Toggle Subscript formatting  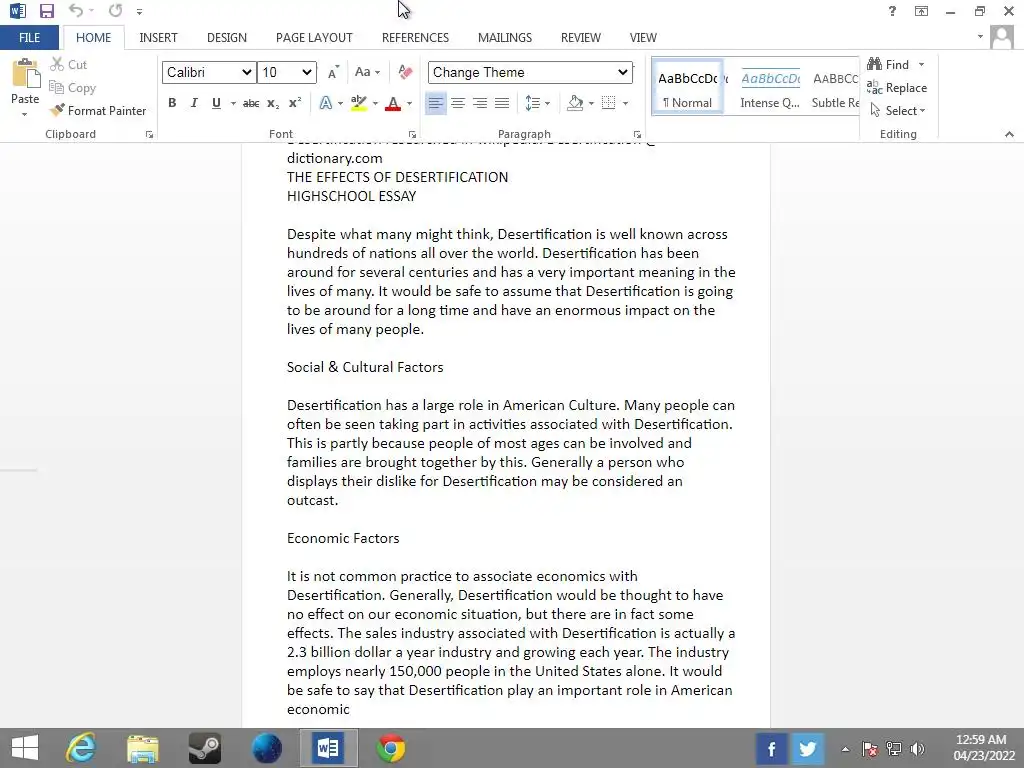(x=273, y=103)
